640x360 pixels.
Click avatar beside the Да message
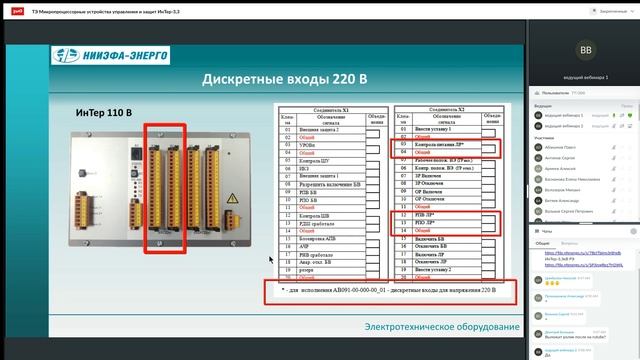(538, 352)
